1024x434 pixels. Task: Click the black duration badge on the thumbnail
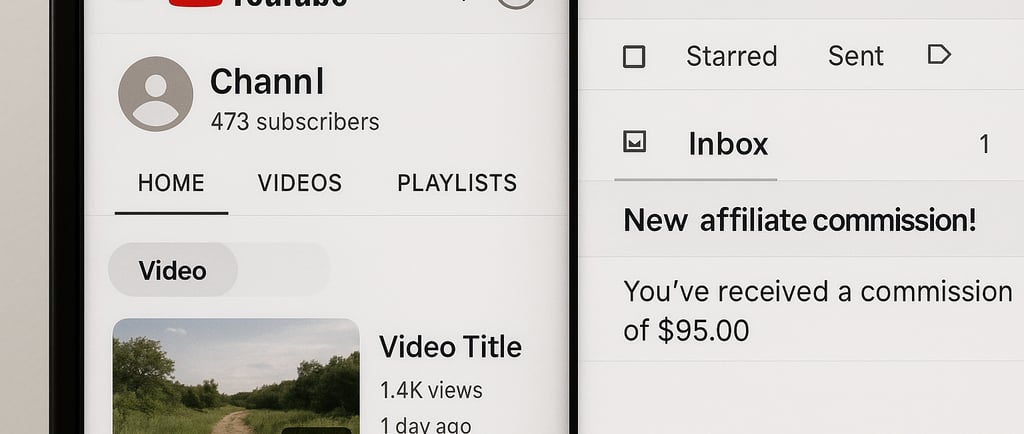[x=316, y=430]
